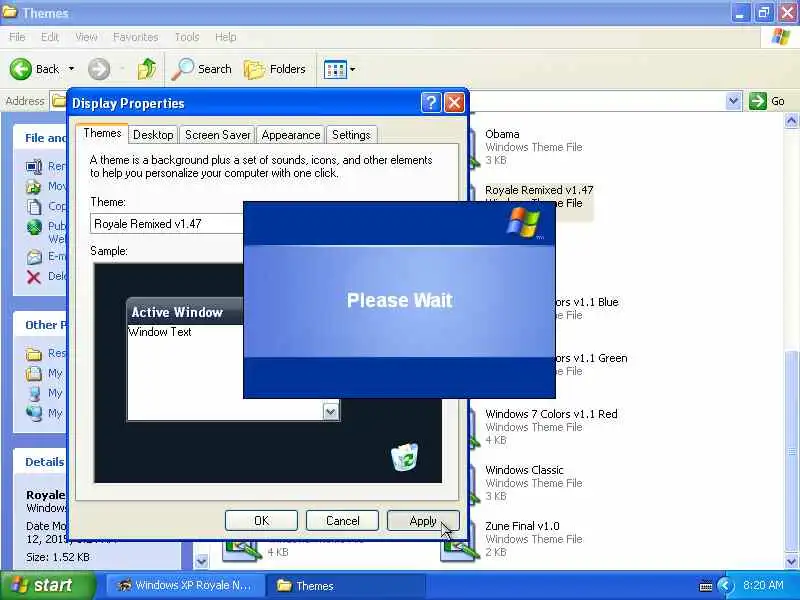Viewport: 800px width, 600px height.
Task: Click OK in Display Properties
Action: [x=261, y=520]
